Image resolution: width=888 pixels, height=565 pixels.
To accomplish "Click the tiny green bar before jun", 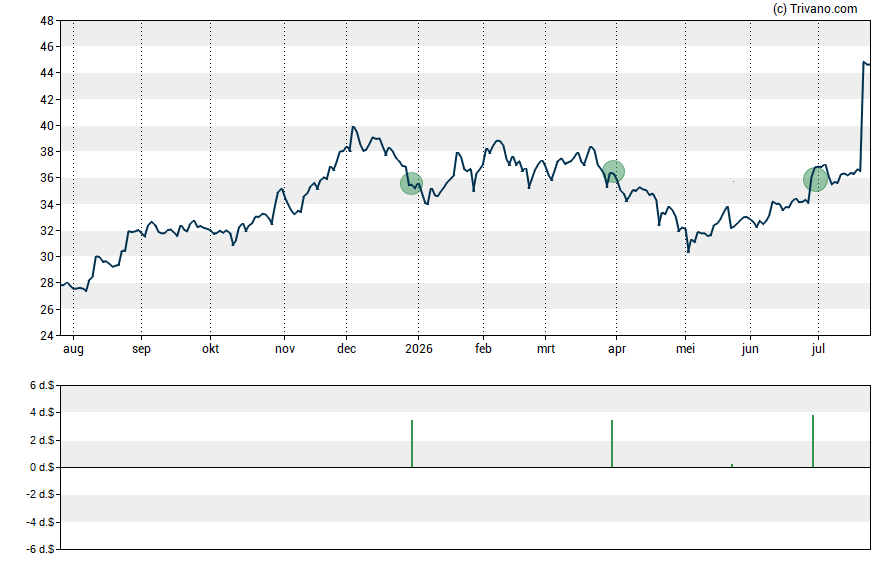I will click(x=732, y=465).
